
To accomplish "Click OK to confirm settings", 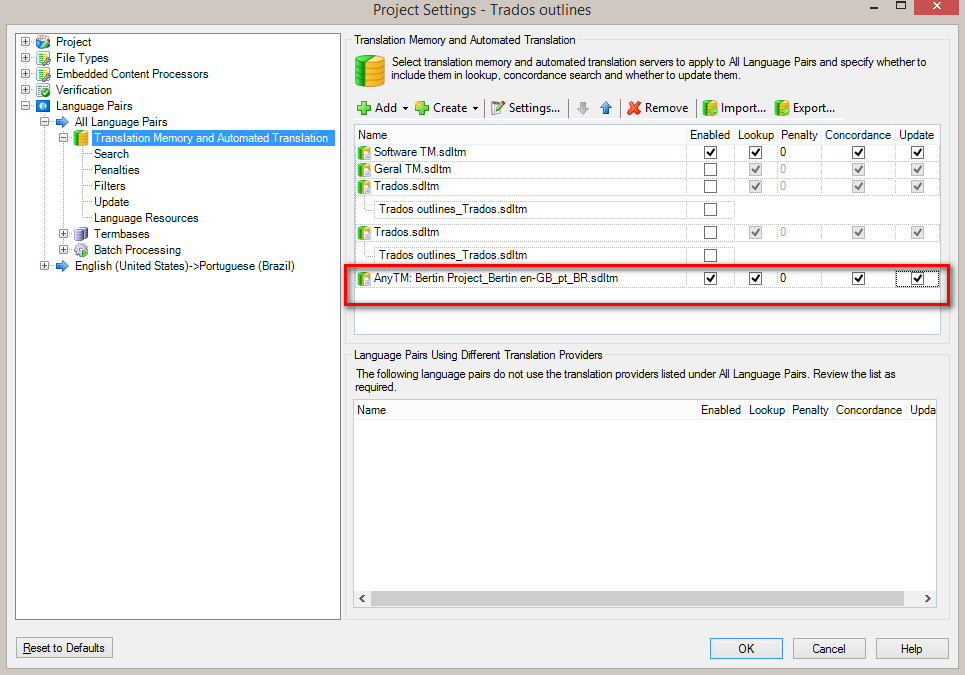I will click(746, 649).
